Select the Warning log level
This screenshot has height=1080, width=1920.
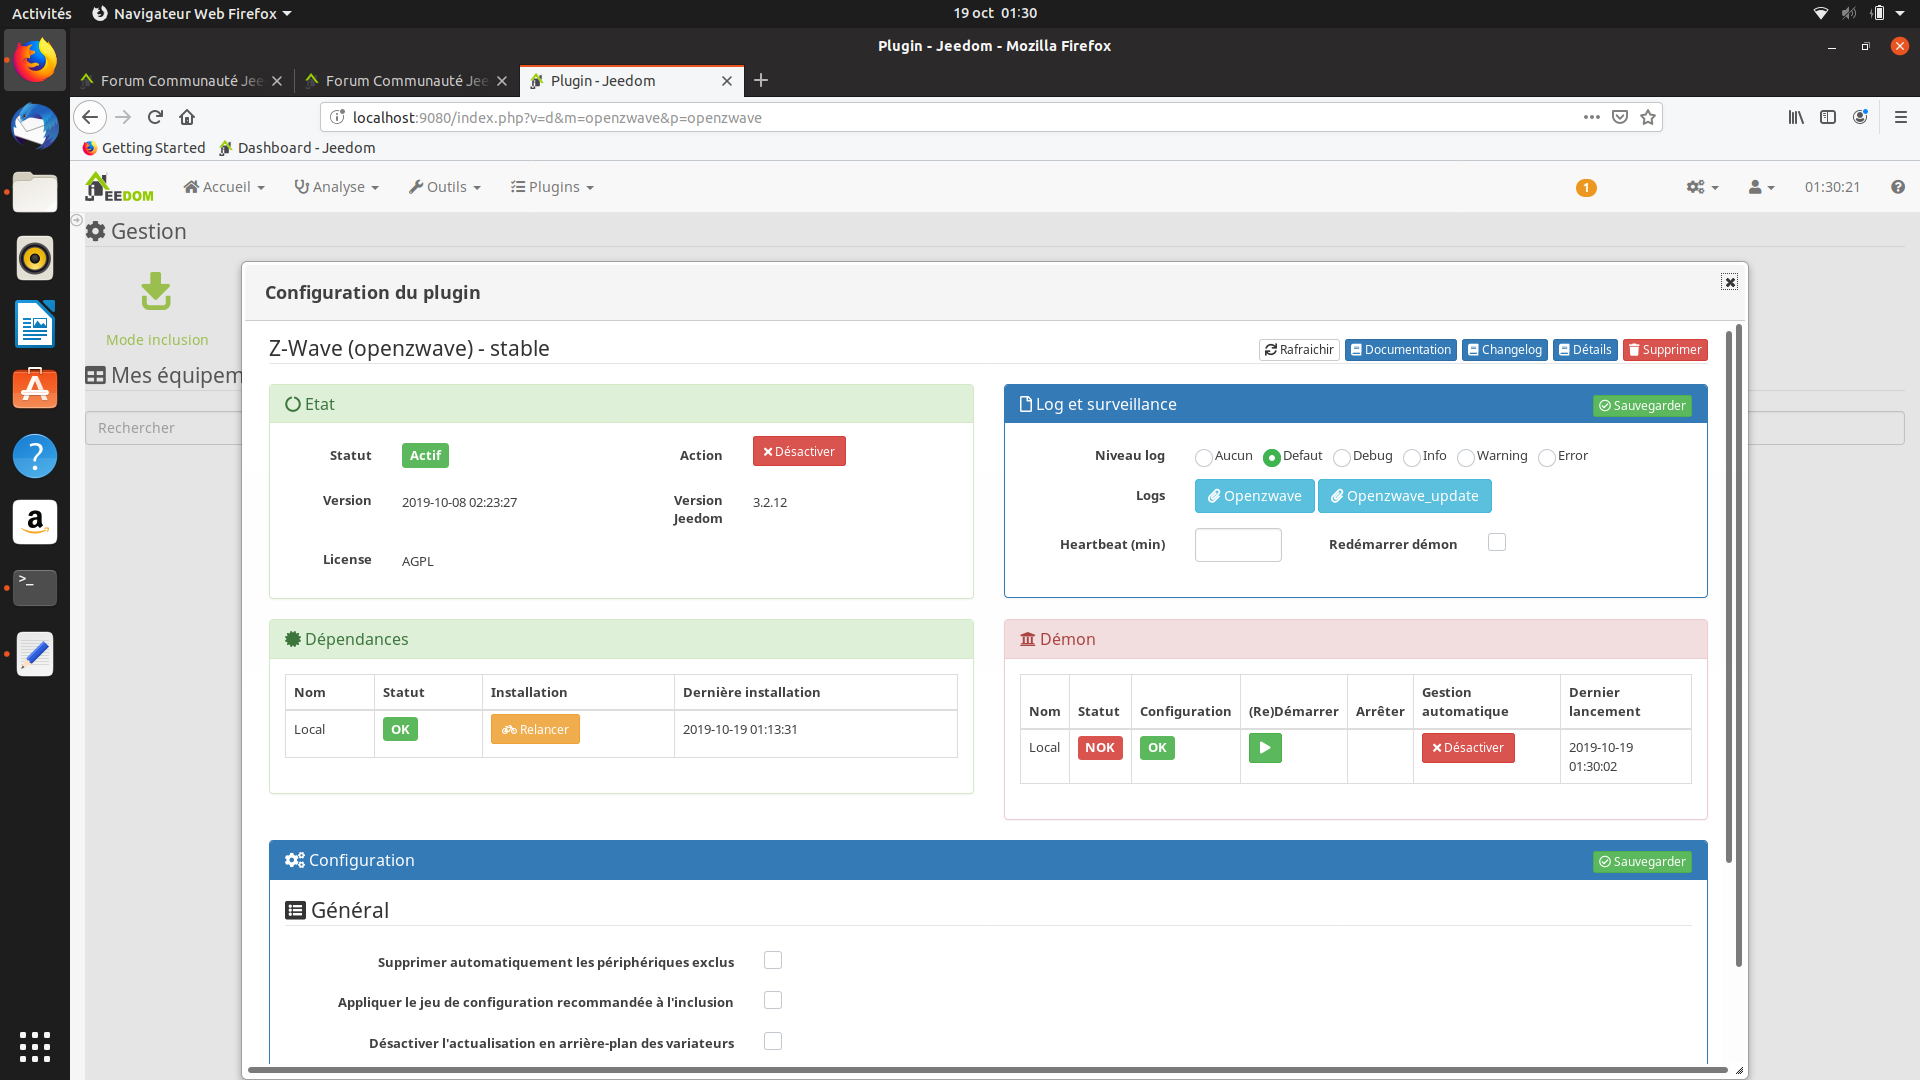pyautogui.click(x=1466, y=457)
